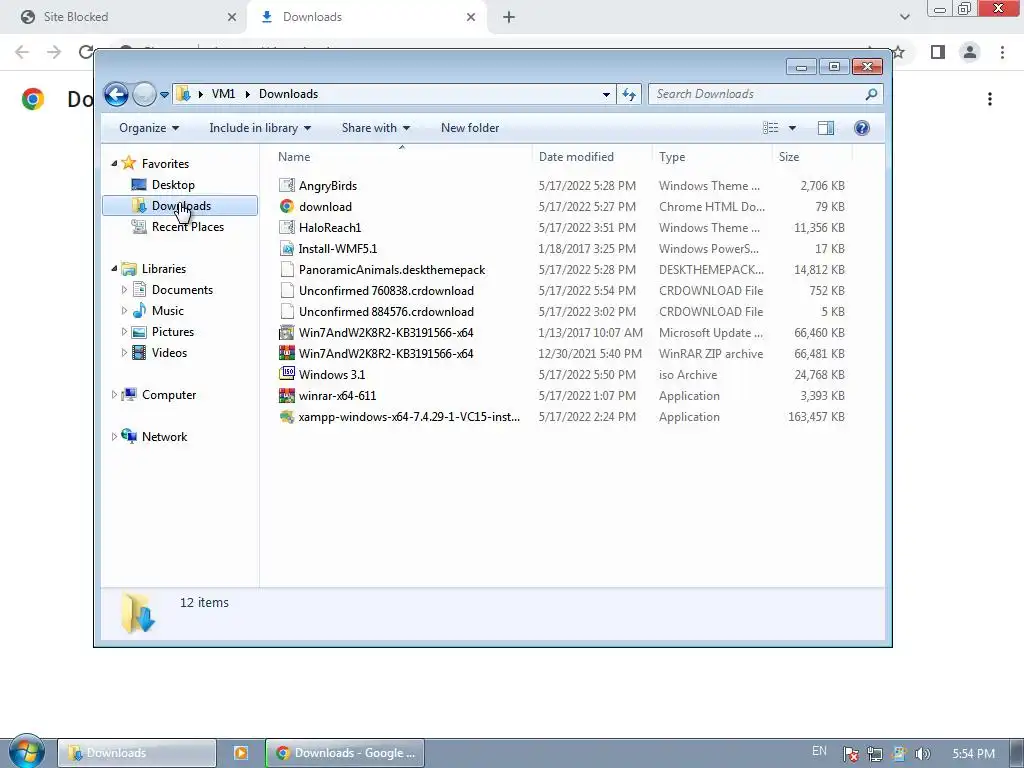Click Downloads Explorer taskbar button

pyautogui.click(x=137, y=753)
